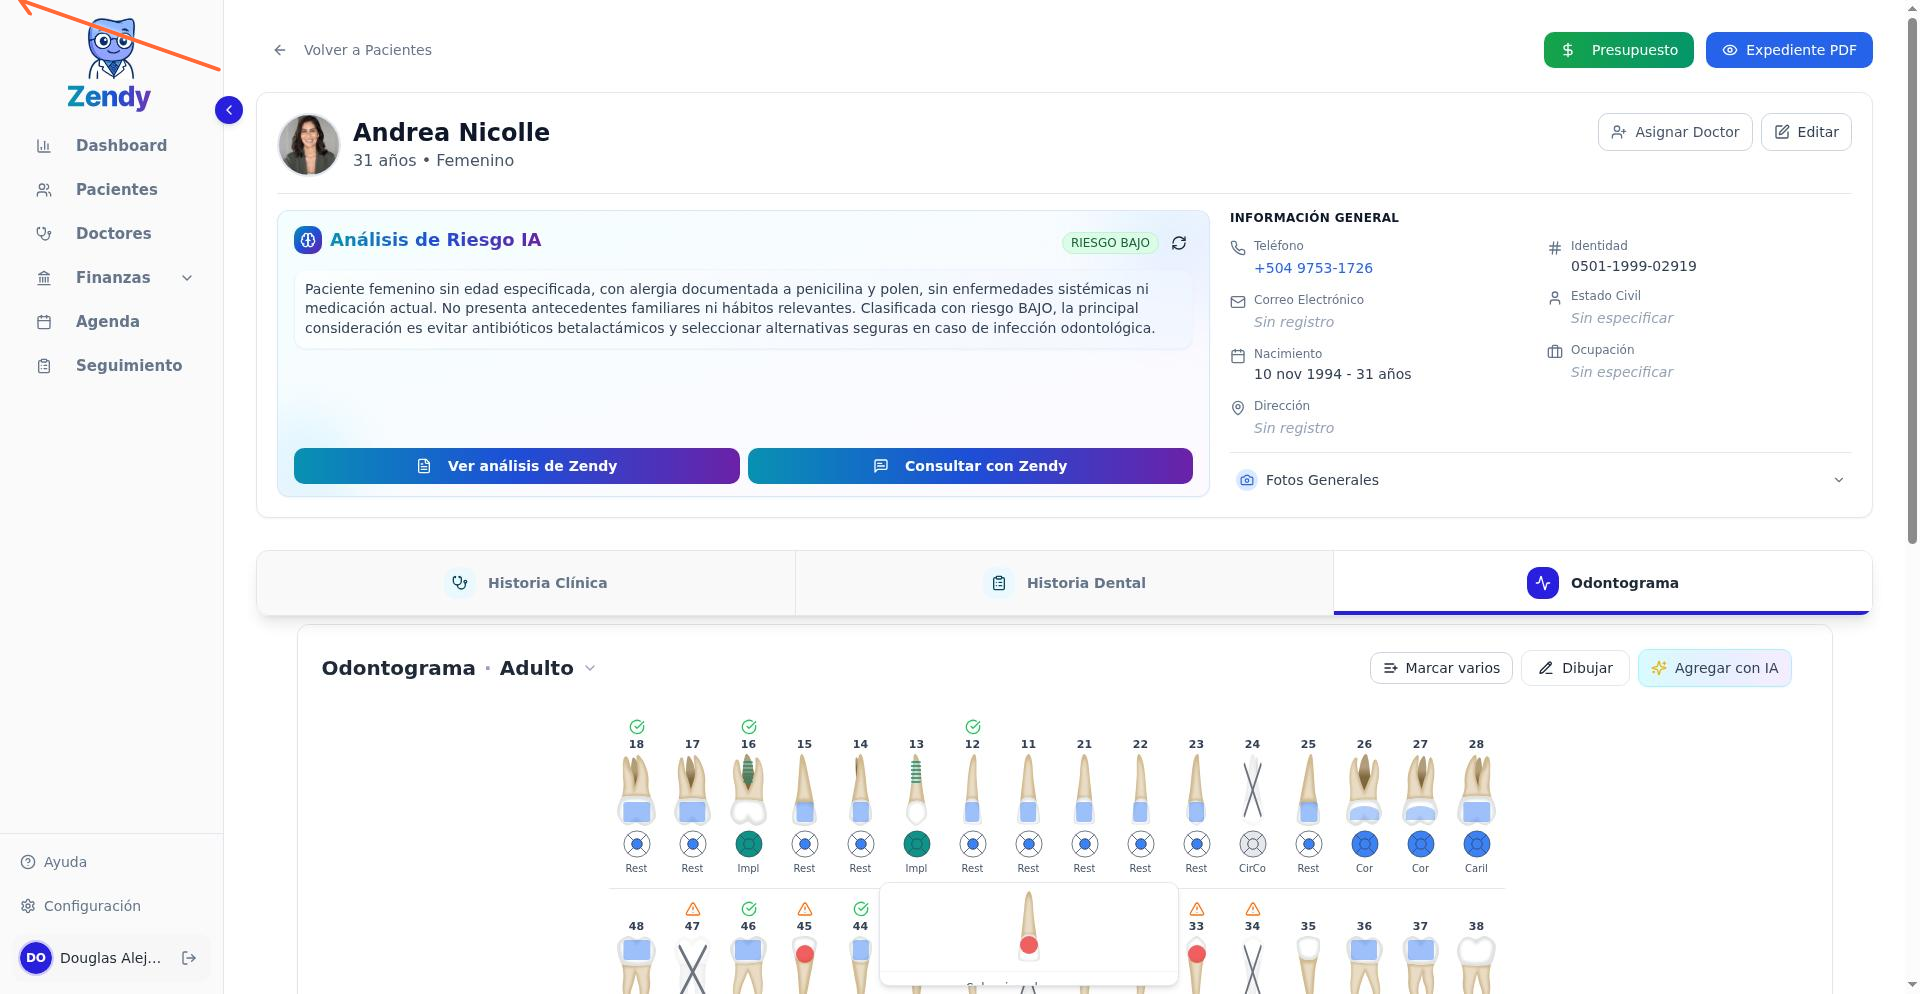Image resolution: width=1920 pixels, height=994 pixels.
Task: Expand the Fotos Generales section
Action: pyautogui.click(x=1540, y=480)
